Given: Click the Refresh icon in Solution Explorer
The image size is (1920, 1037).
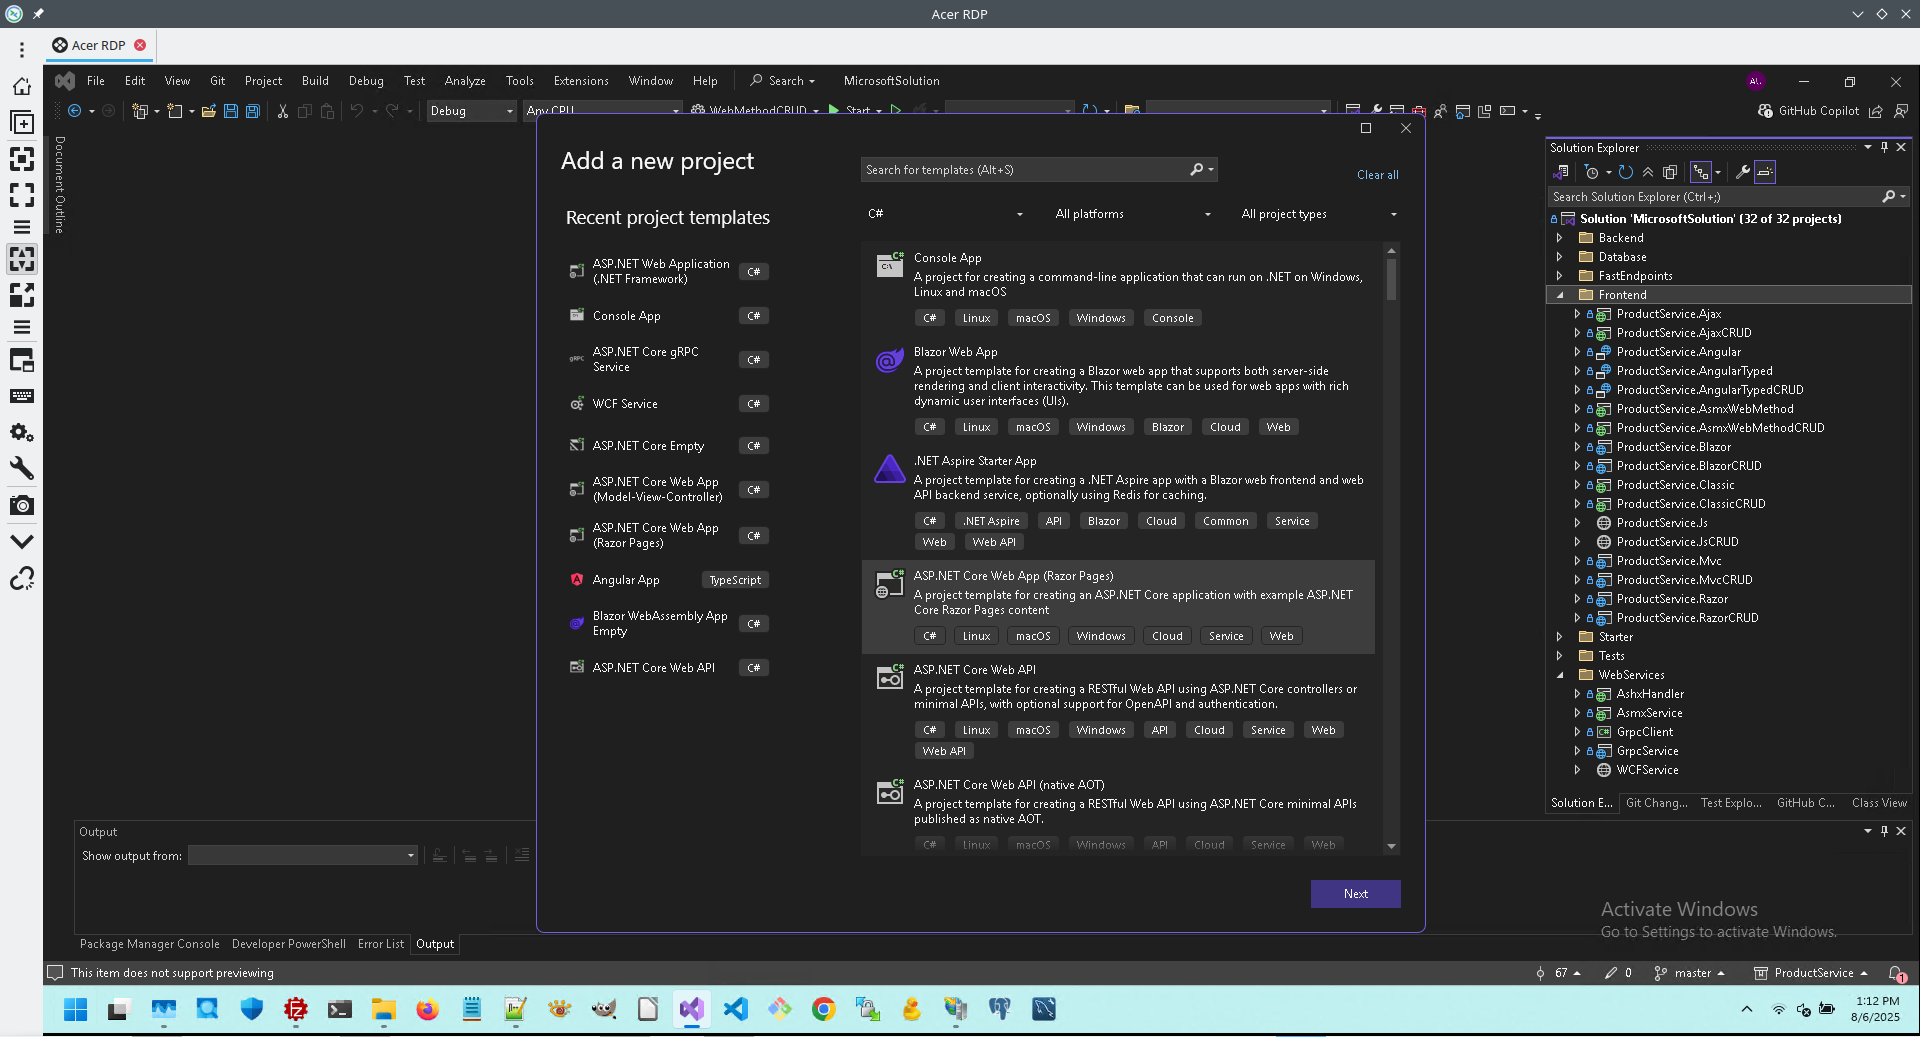Looking at the screenshot, I should coord(1626,172).
